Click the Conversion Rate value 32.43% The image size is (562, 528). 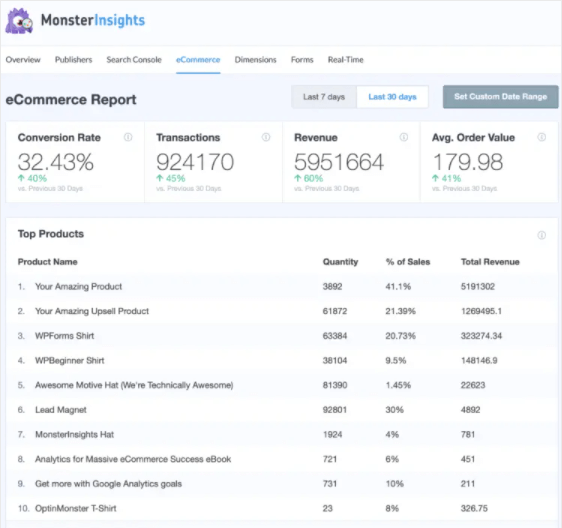click(56, 162)
